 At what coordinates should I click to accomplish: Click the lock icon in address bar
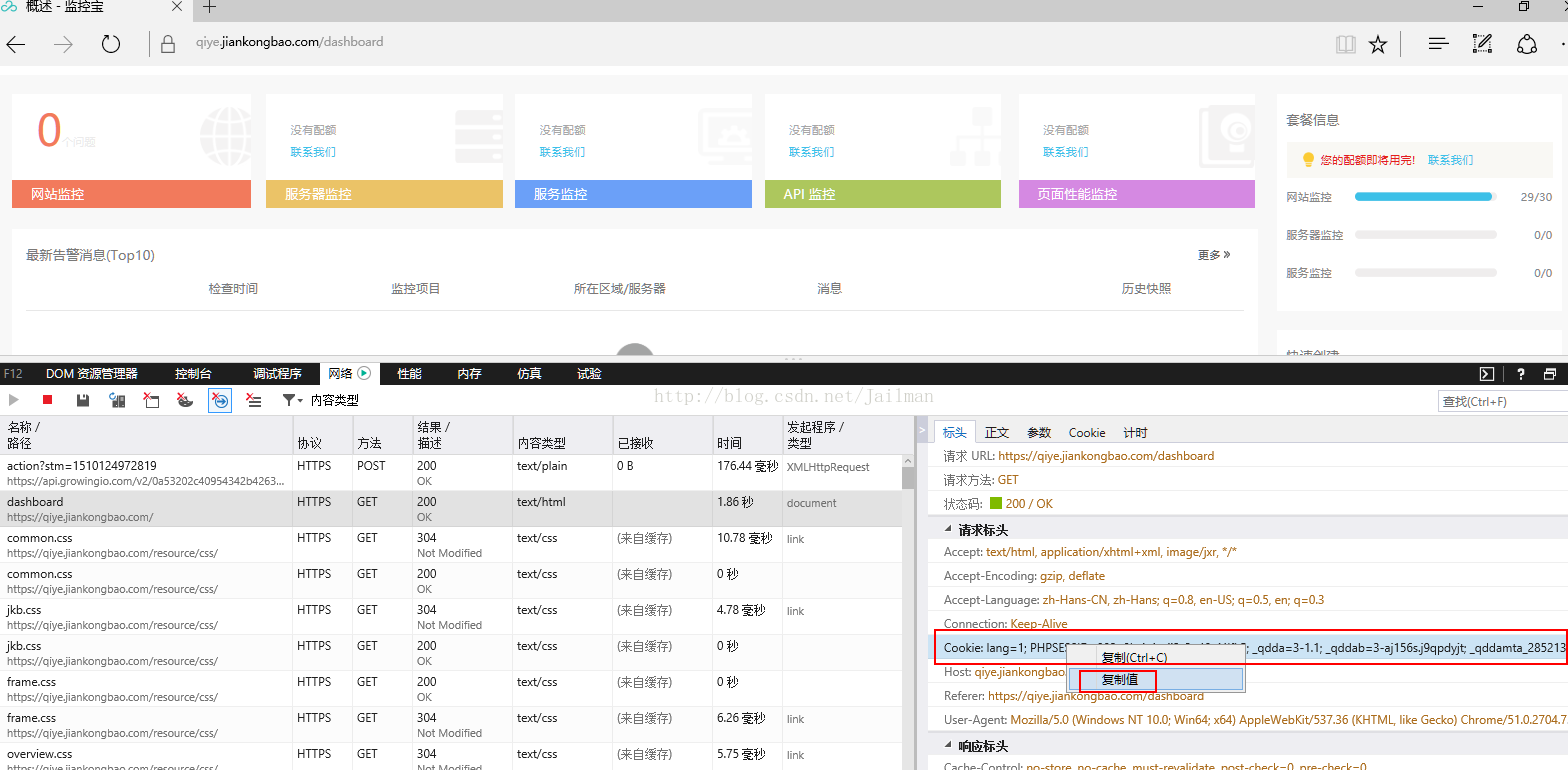click(x=168, y=43)
